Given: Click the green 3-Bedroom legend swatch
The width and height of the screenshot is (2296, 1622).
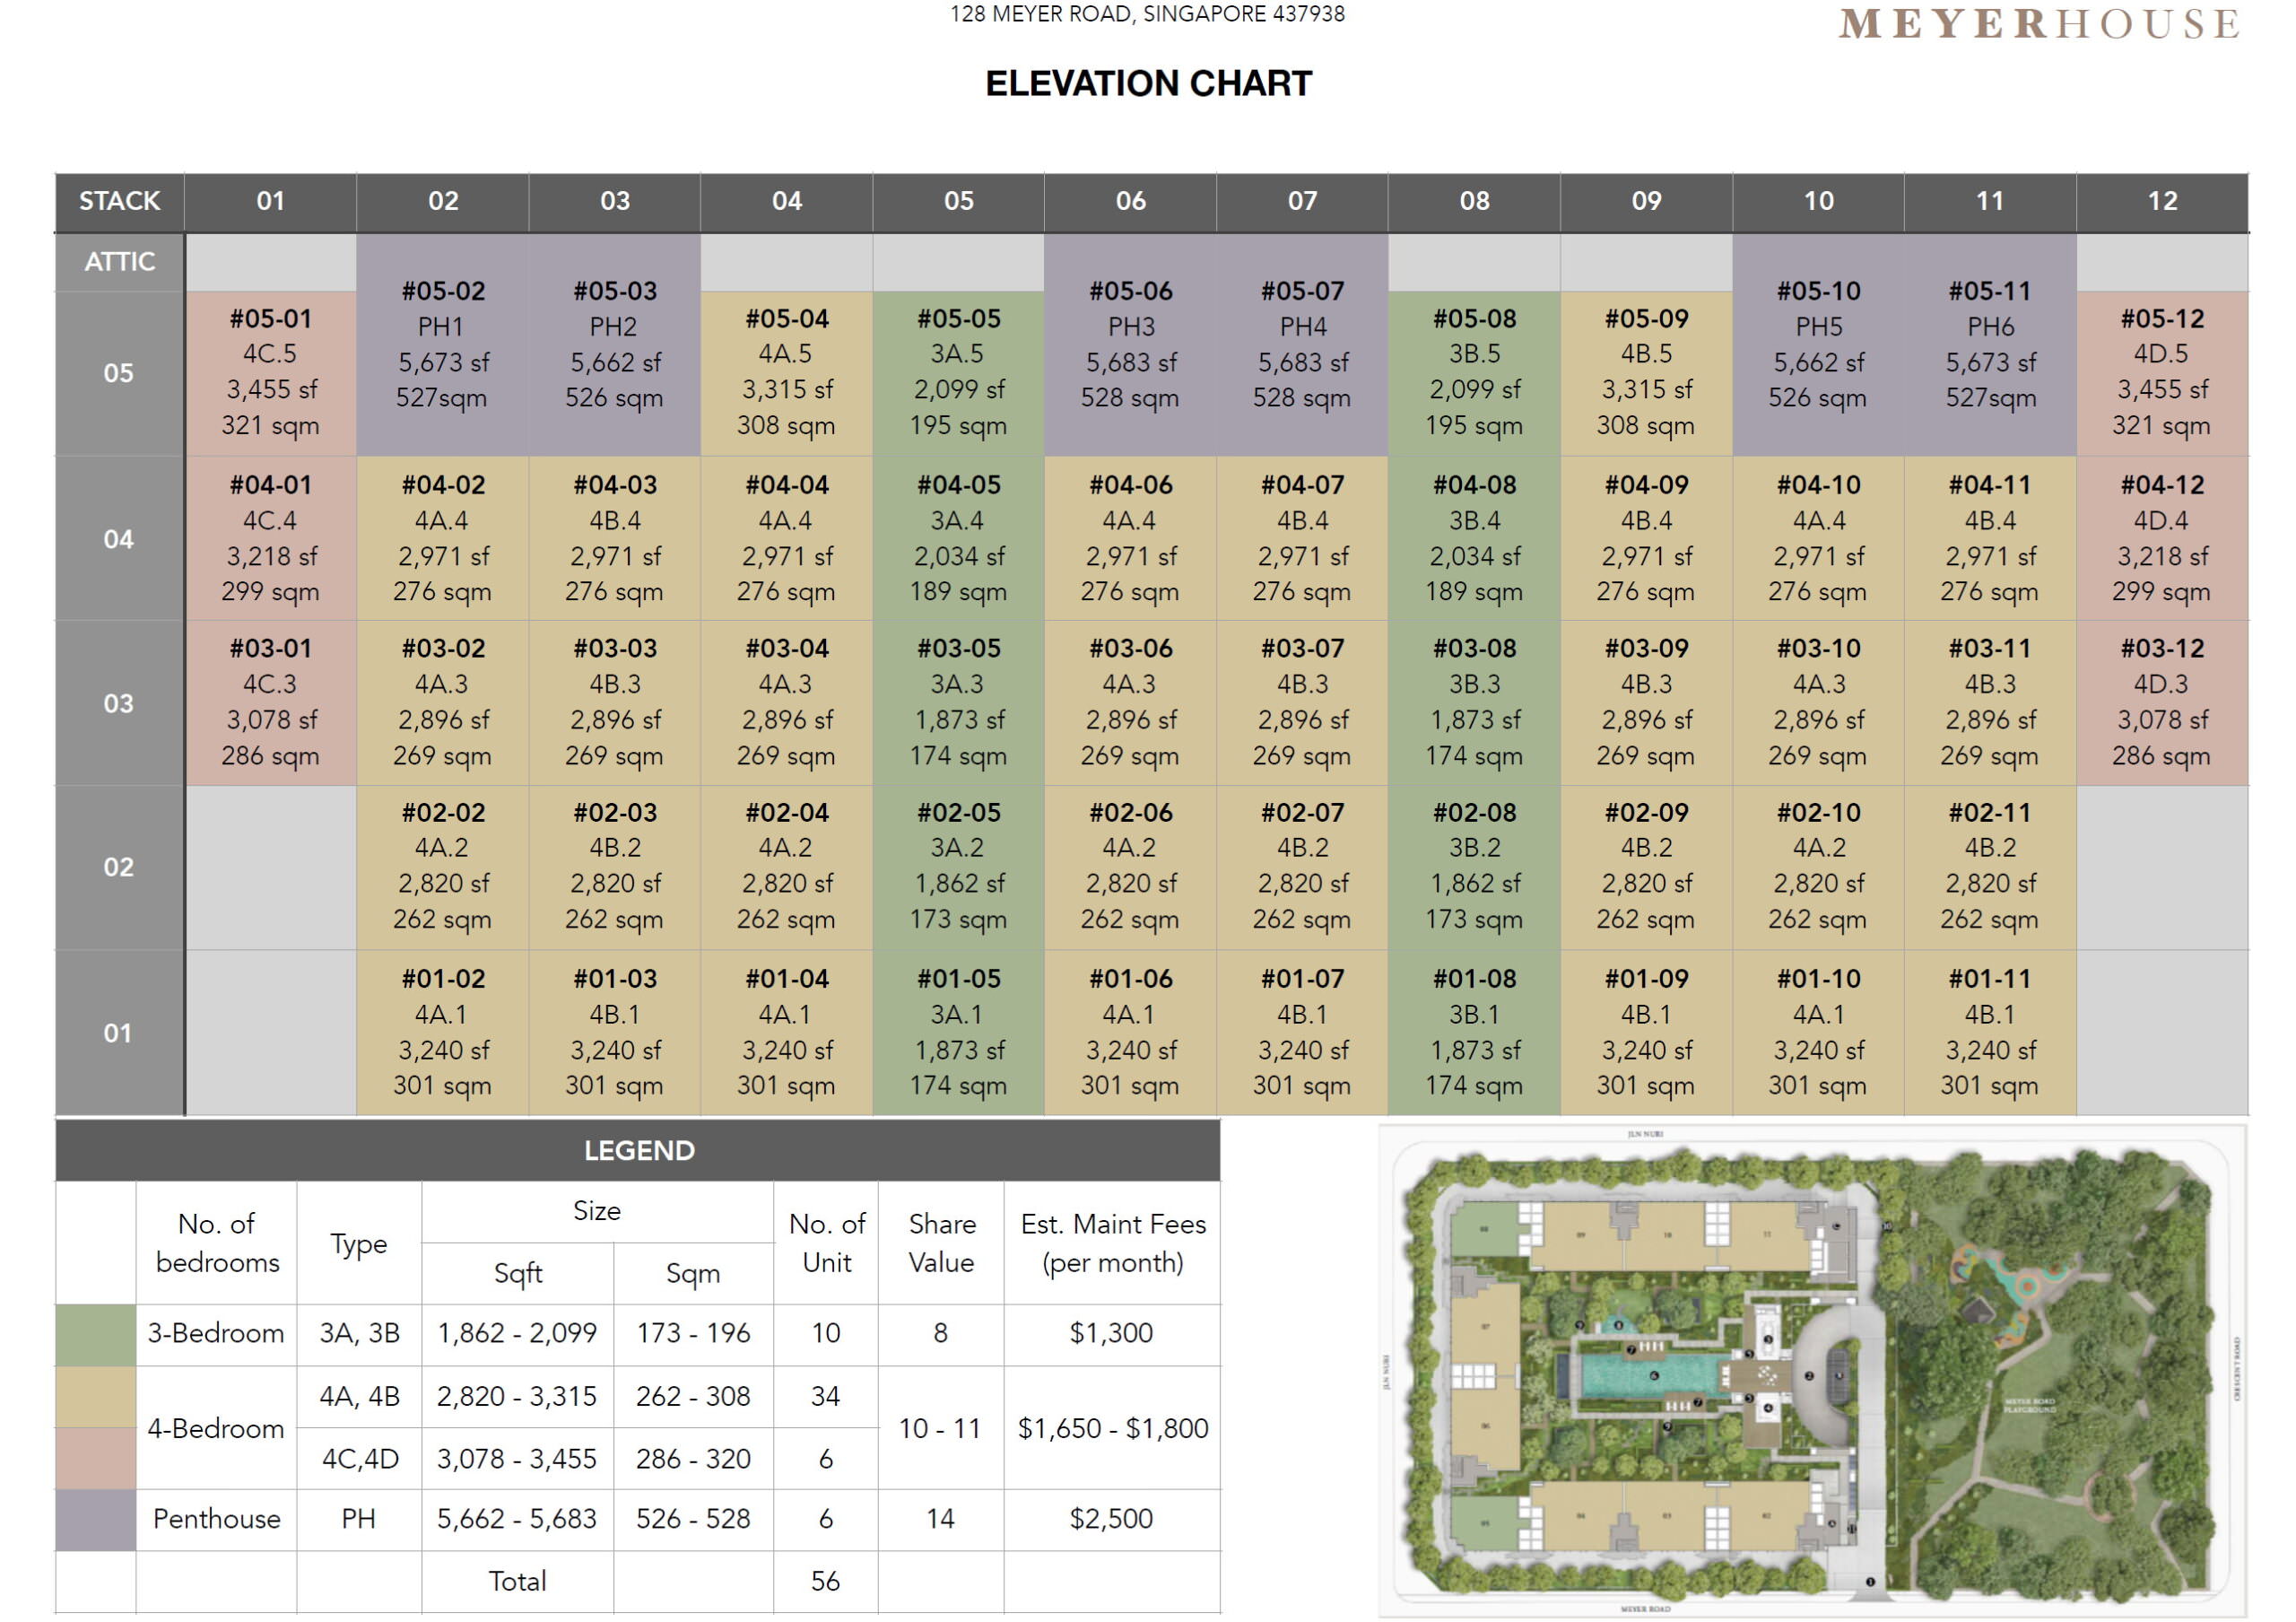Looking at the screenshot, I should tap(95, 1334).
